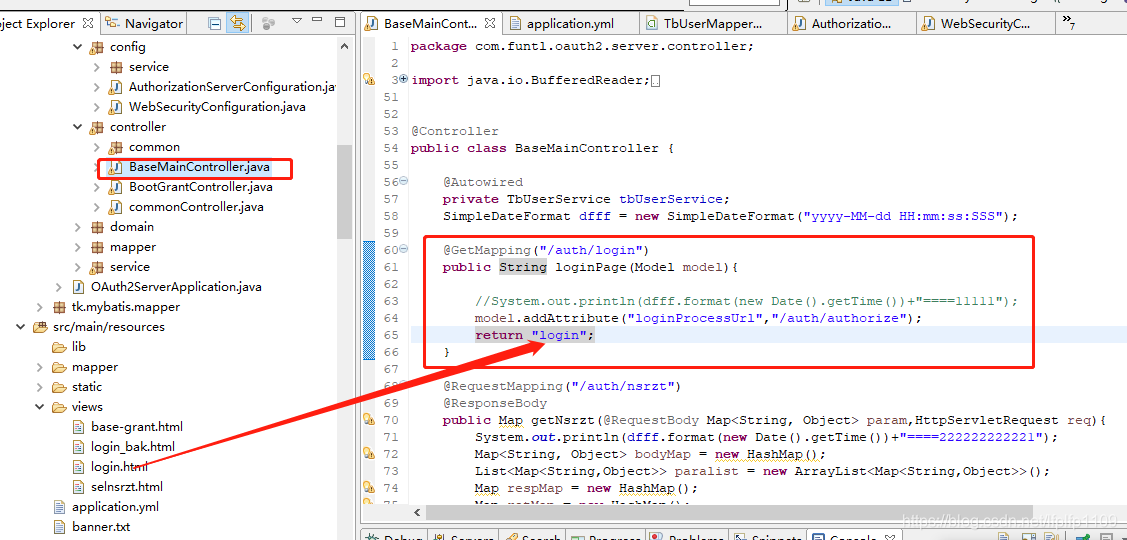
Task: Close the BaseMainCont... editor tab
Action: [489, 23]
